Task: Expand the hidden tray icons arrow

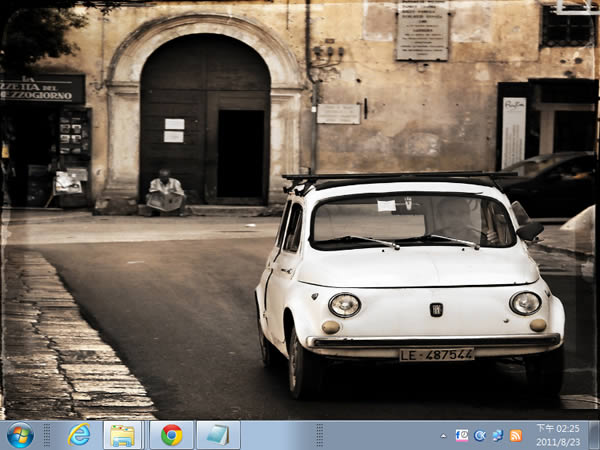Action: [443, 435]
